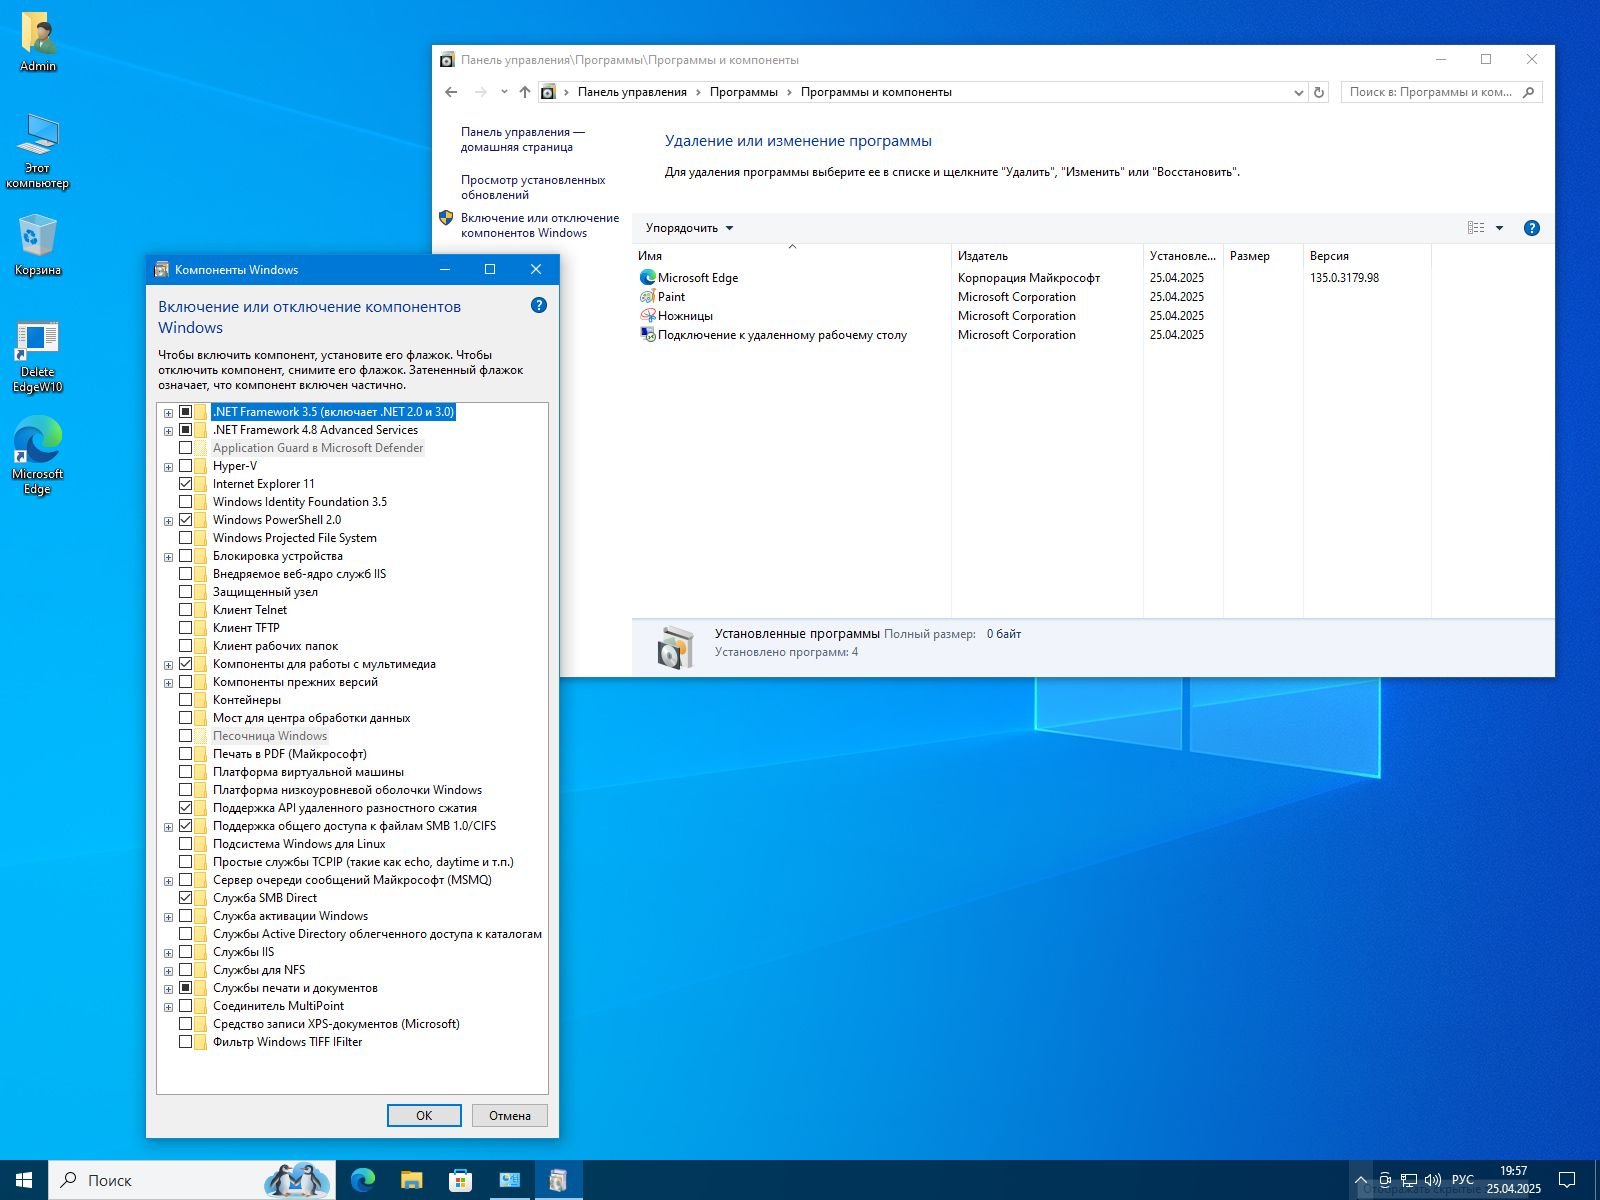
Task: Open Панель управления домашняя страница link
Action: point(522,139)
